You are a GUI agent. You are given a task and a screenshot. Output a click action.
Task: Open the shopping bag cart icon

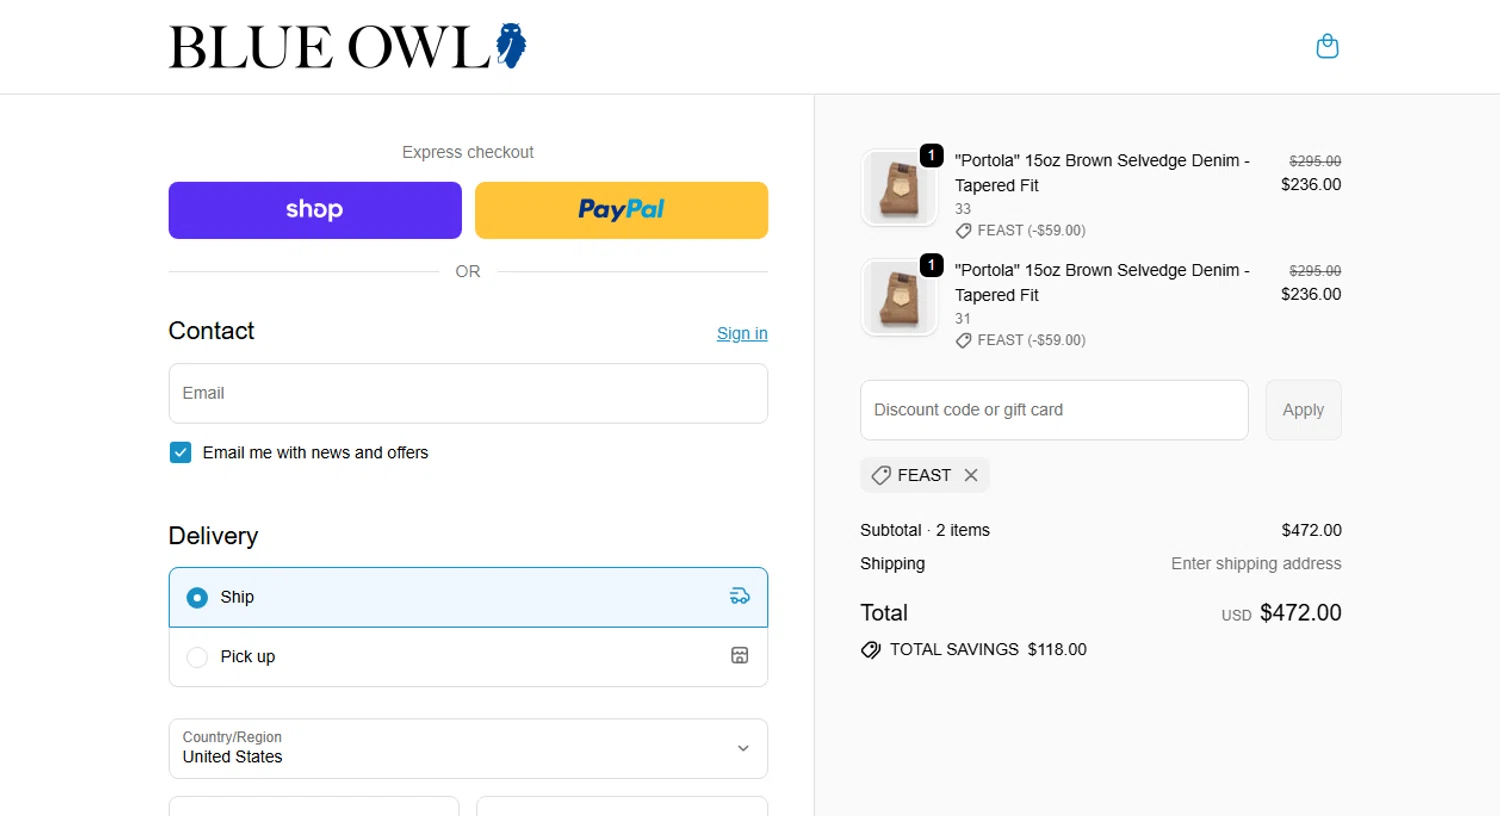(x=1327, y=46)
